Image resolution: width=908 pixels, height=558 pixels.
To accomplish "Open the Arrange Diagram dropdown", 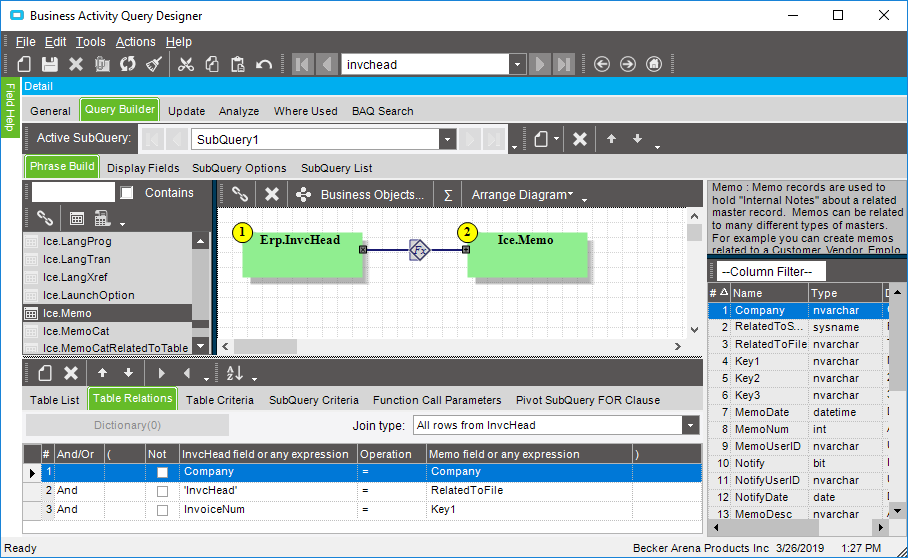I will [522, 195].
